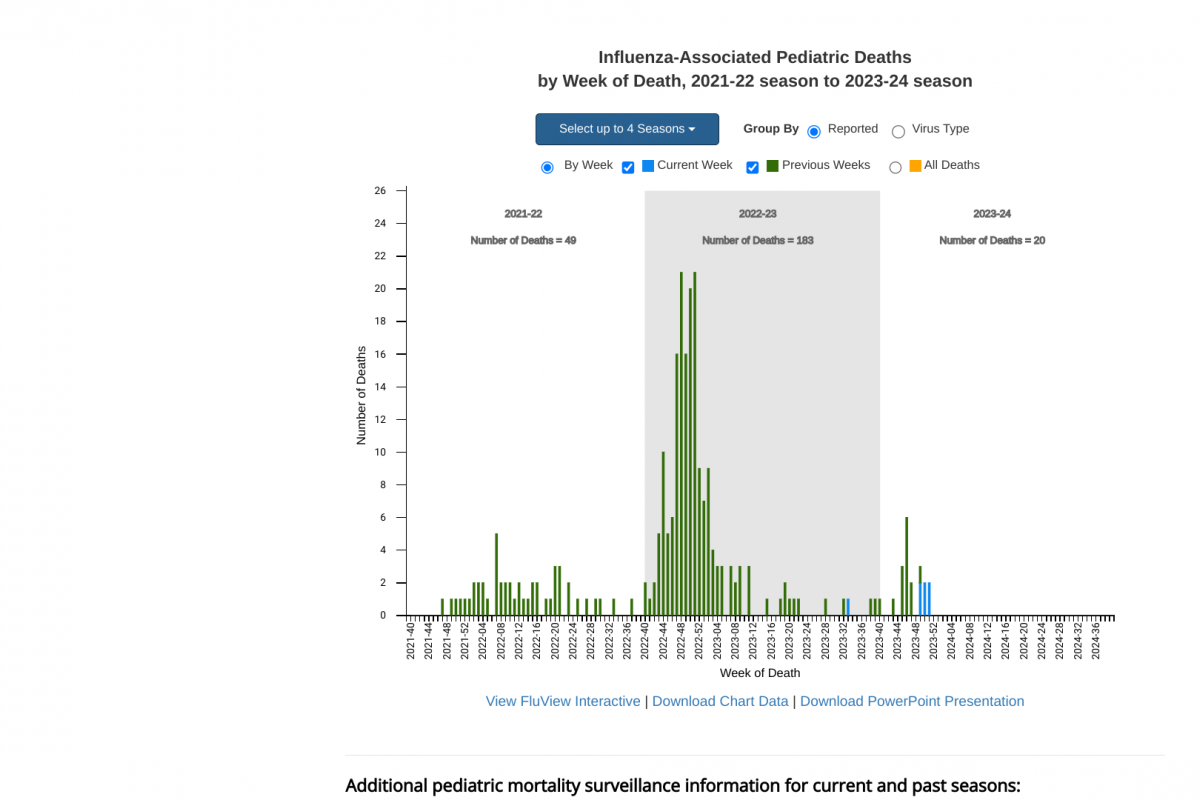Click the Week of Death axis title
The height and width of the screenshot is (800, 1200).
759,673
